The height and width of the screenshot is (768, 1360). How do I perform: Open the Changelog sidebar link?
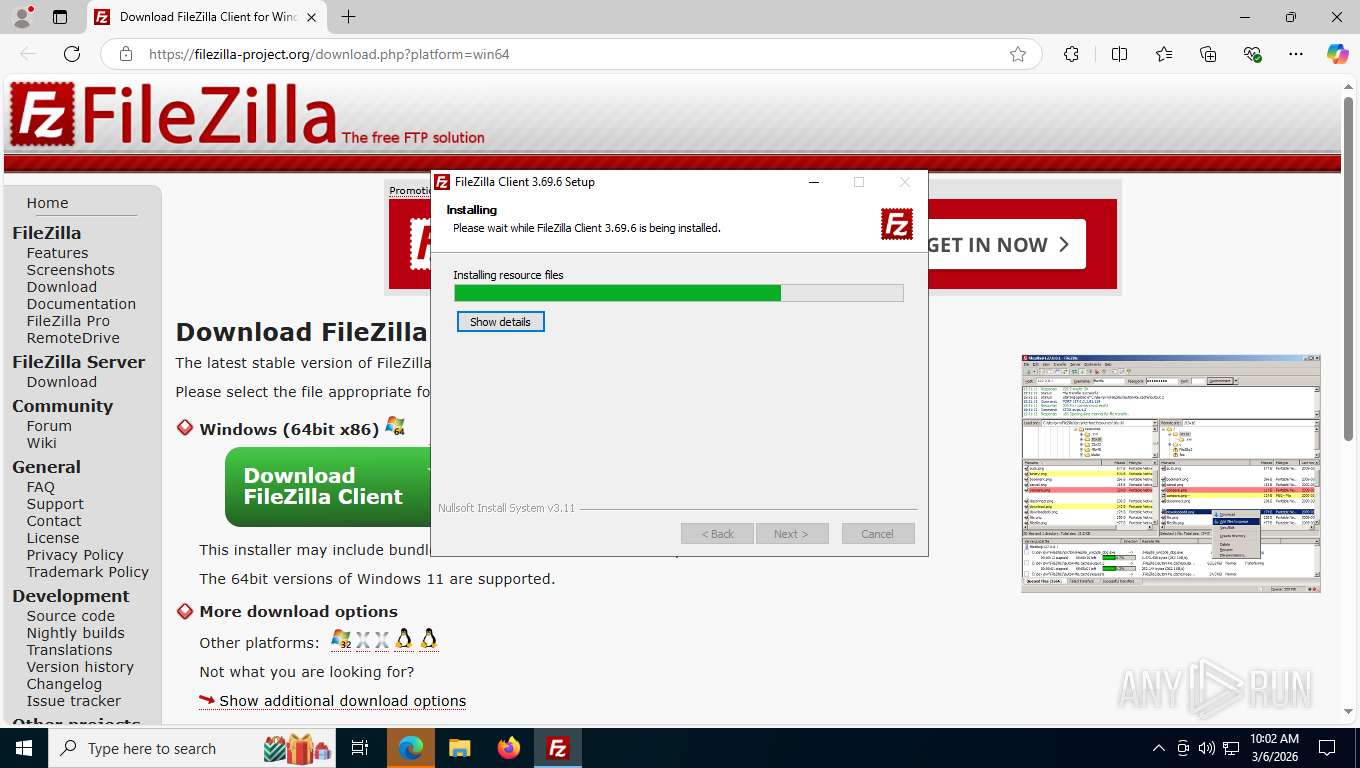pyautogui.click(x=64, y=684)
